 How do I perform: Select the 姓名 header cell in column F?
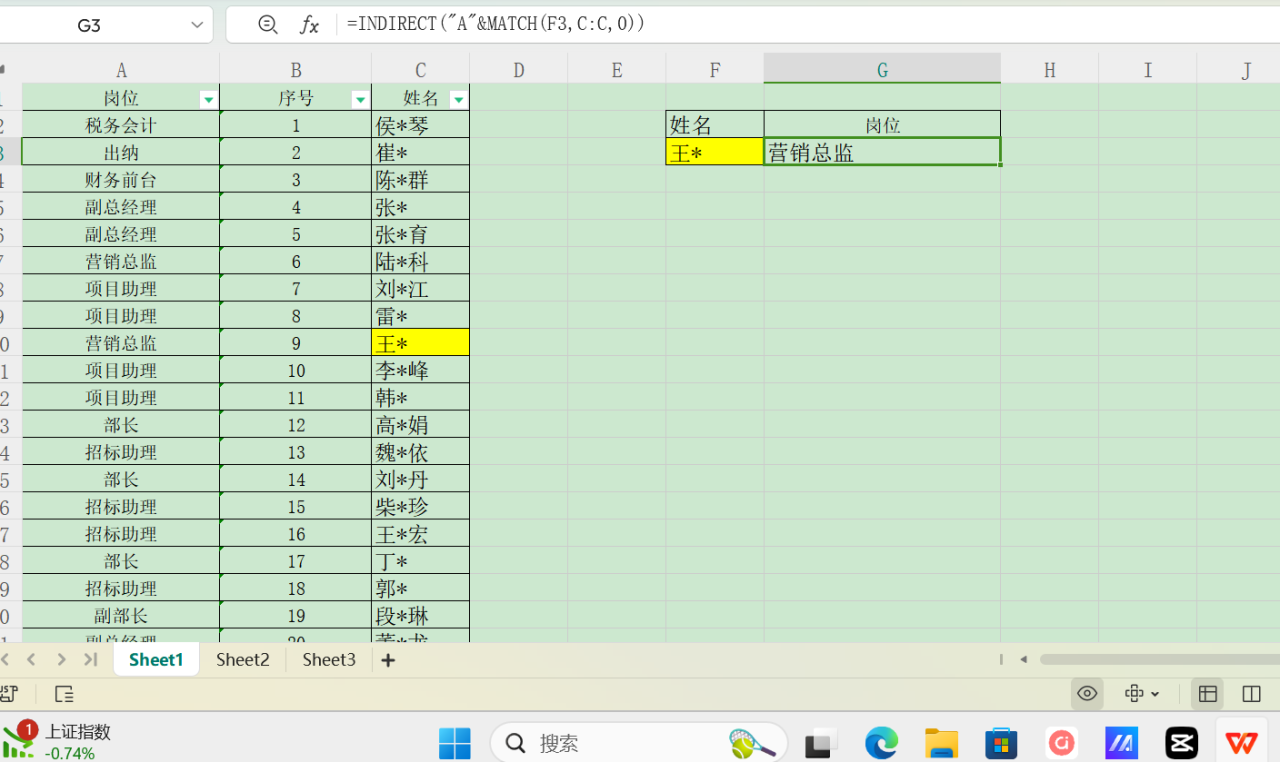715,125
